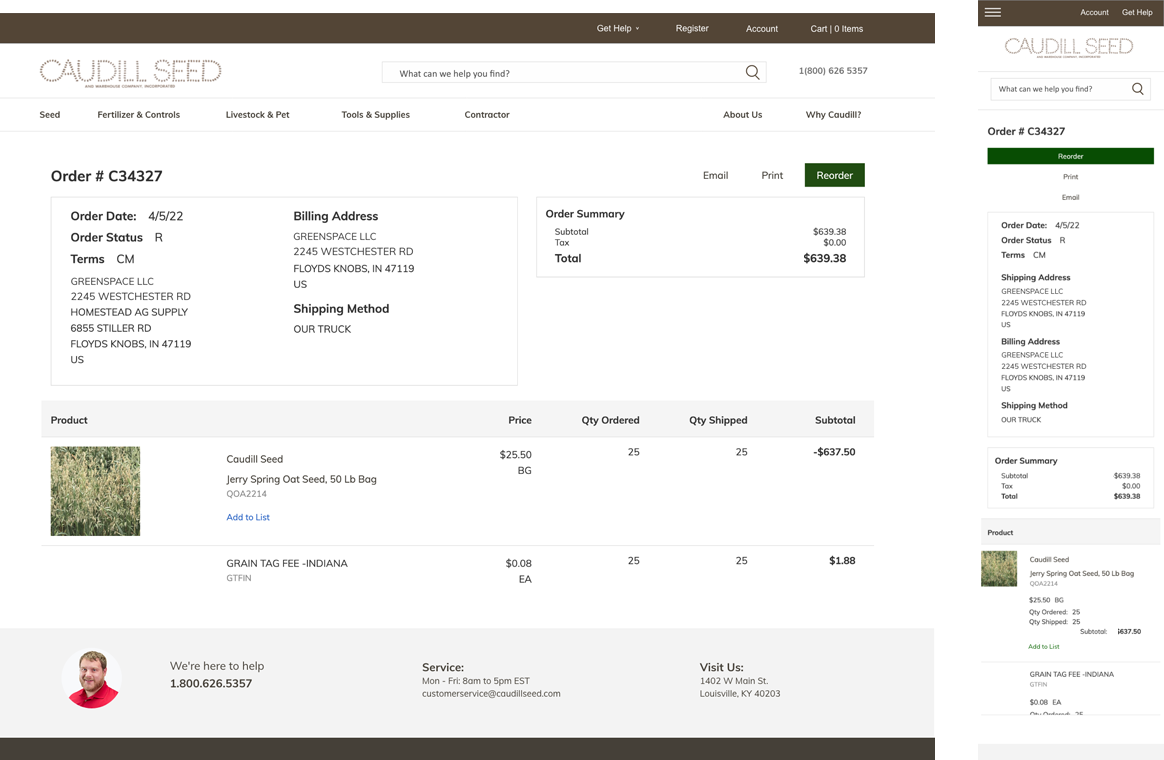Open the Livestock & Pet menu
The image size is (1164, 760).
coord(258,114)
